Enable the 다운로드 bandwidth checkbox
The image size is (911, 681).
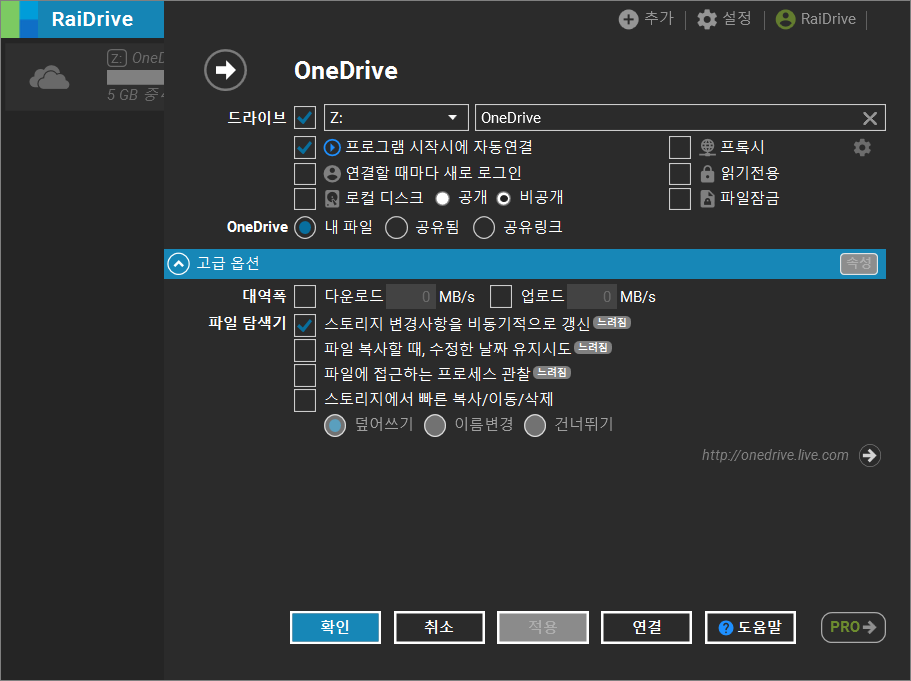[x=305, y=296]
